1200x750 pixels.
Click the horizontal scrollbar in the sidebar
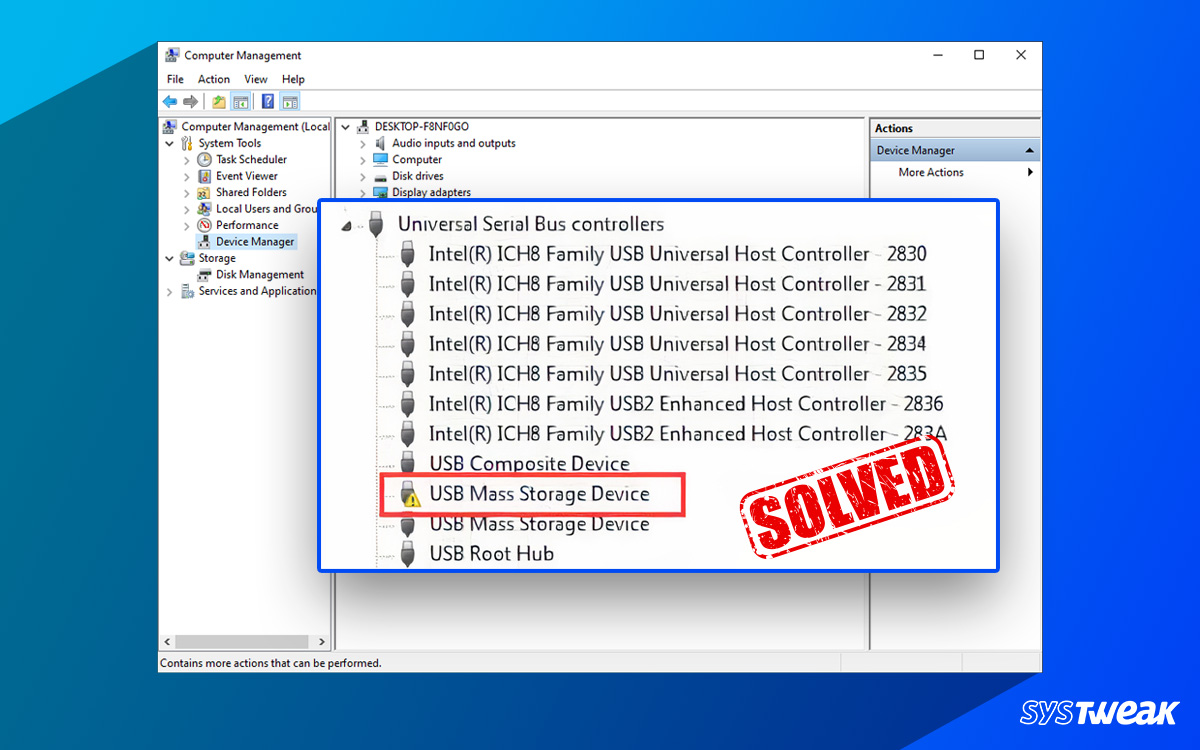click(x=244, y=641)
